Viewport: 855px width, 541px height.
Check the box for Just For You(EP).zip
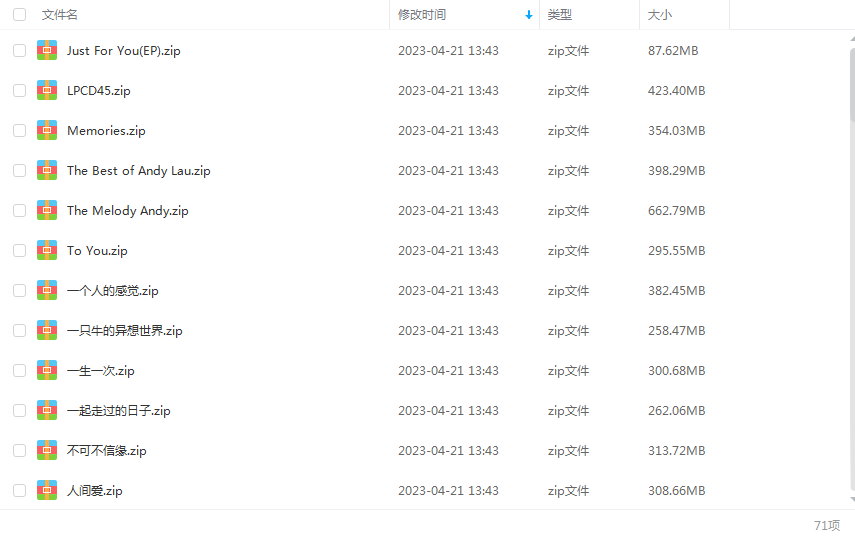tap(20, 51)
